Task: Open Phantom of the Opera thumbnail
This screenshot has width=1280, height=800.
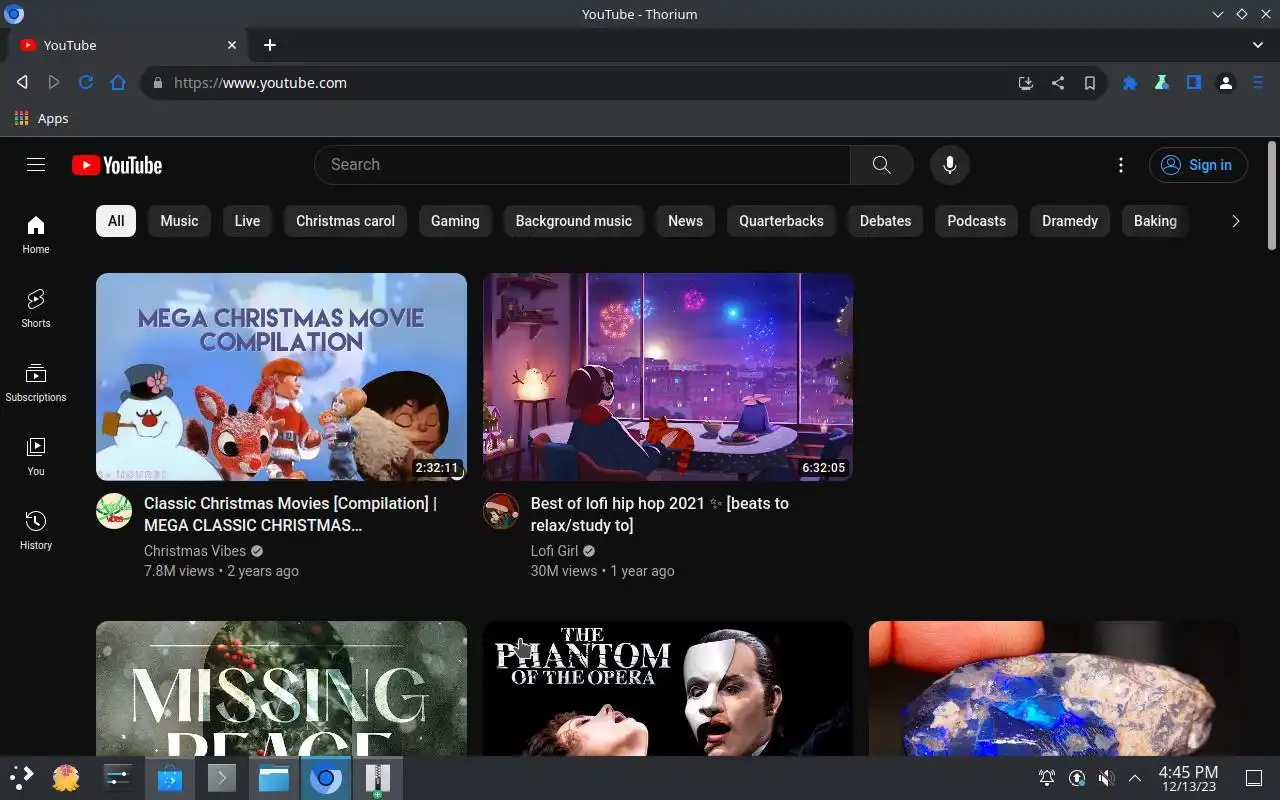Action: (x=668, y=688)
